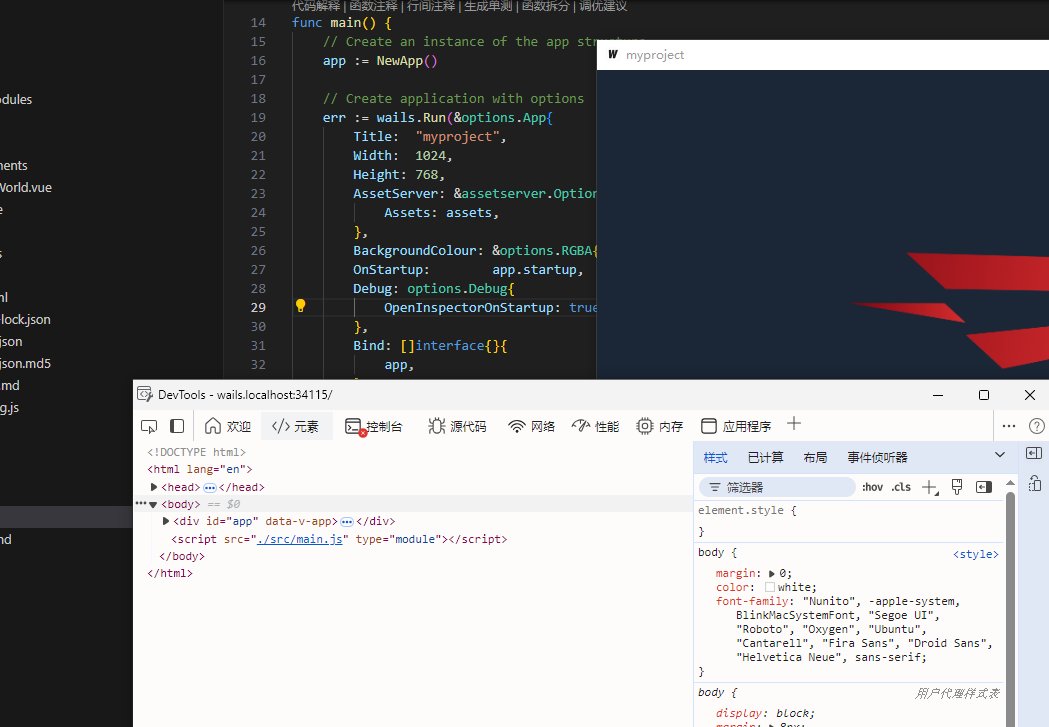Open the ./src/main.js script link
This screenshot has height=727, width=1049.
(x=299, y=539)
